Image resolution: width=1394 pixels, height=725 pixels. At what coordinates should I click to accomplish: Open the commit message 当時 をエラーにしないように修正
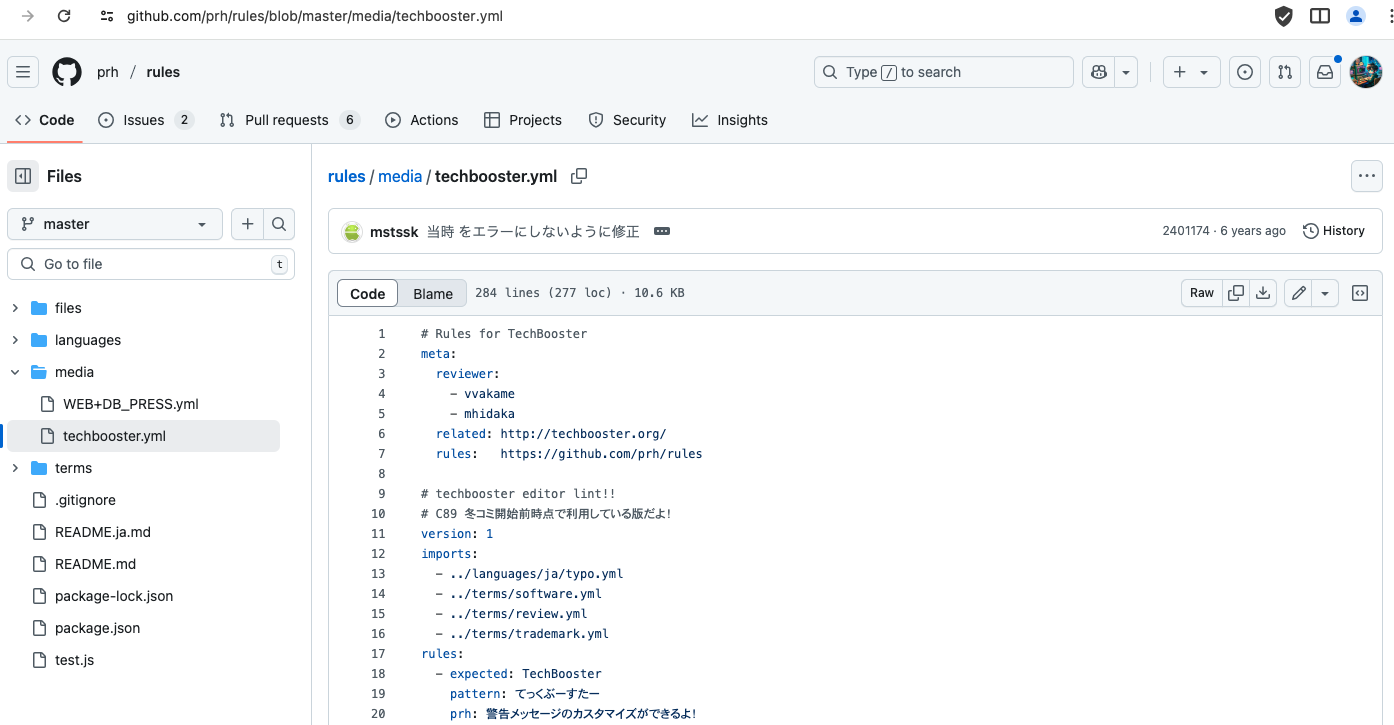[533, 231]
